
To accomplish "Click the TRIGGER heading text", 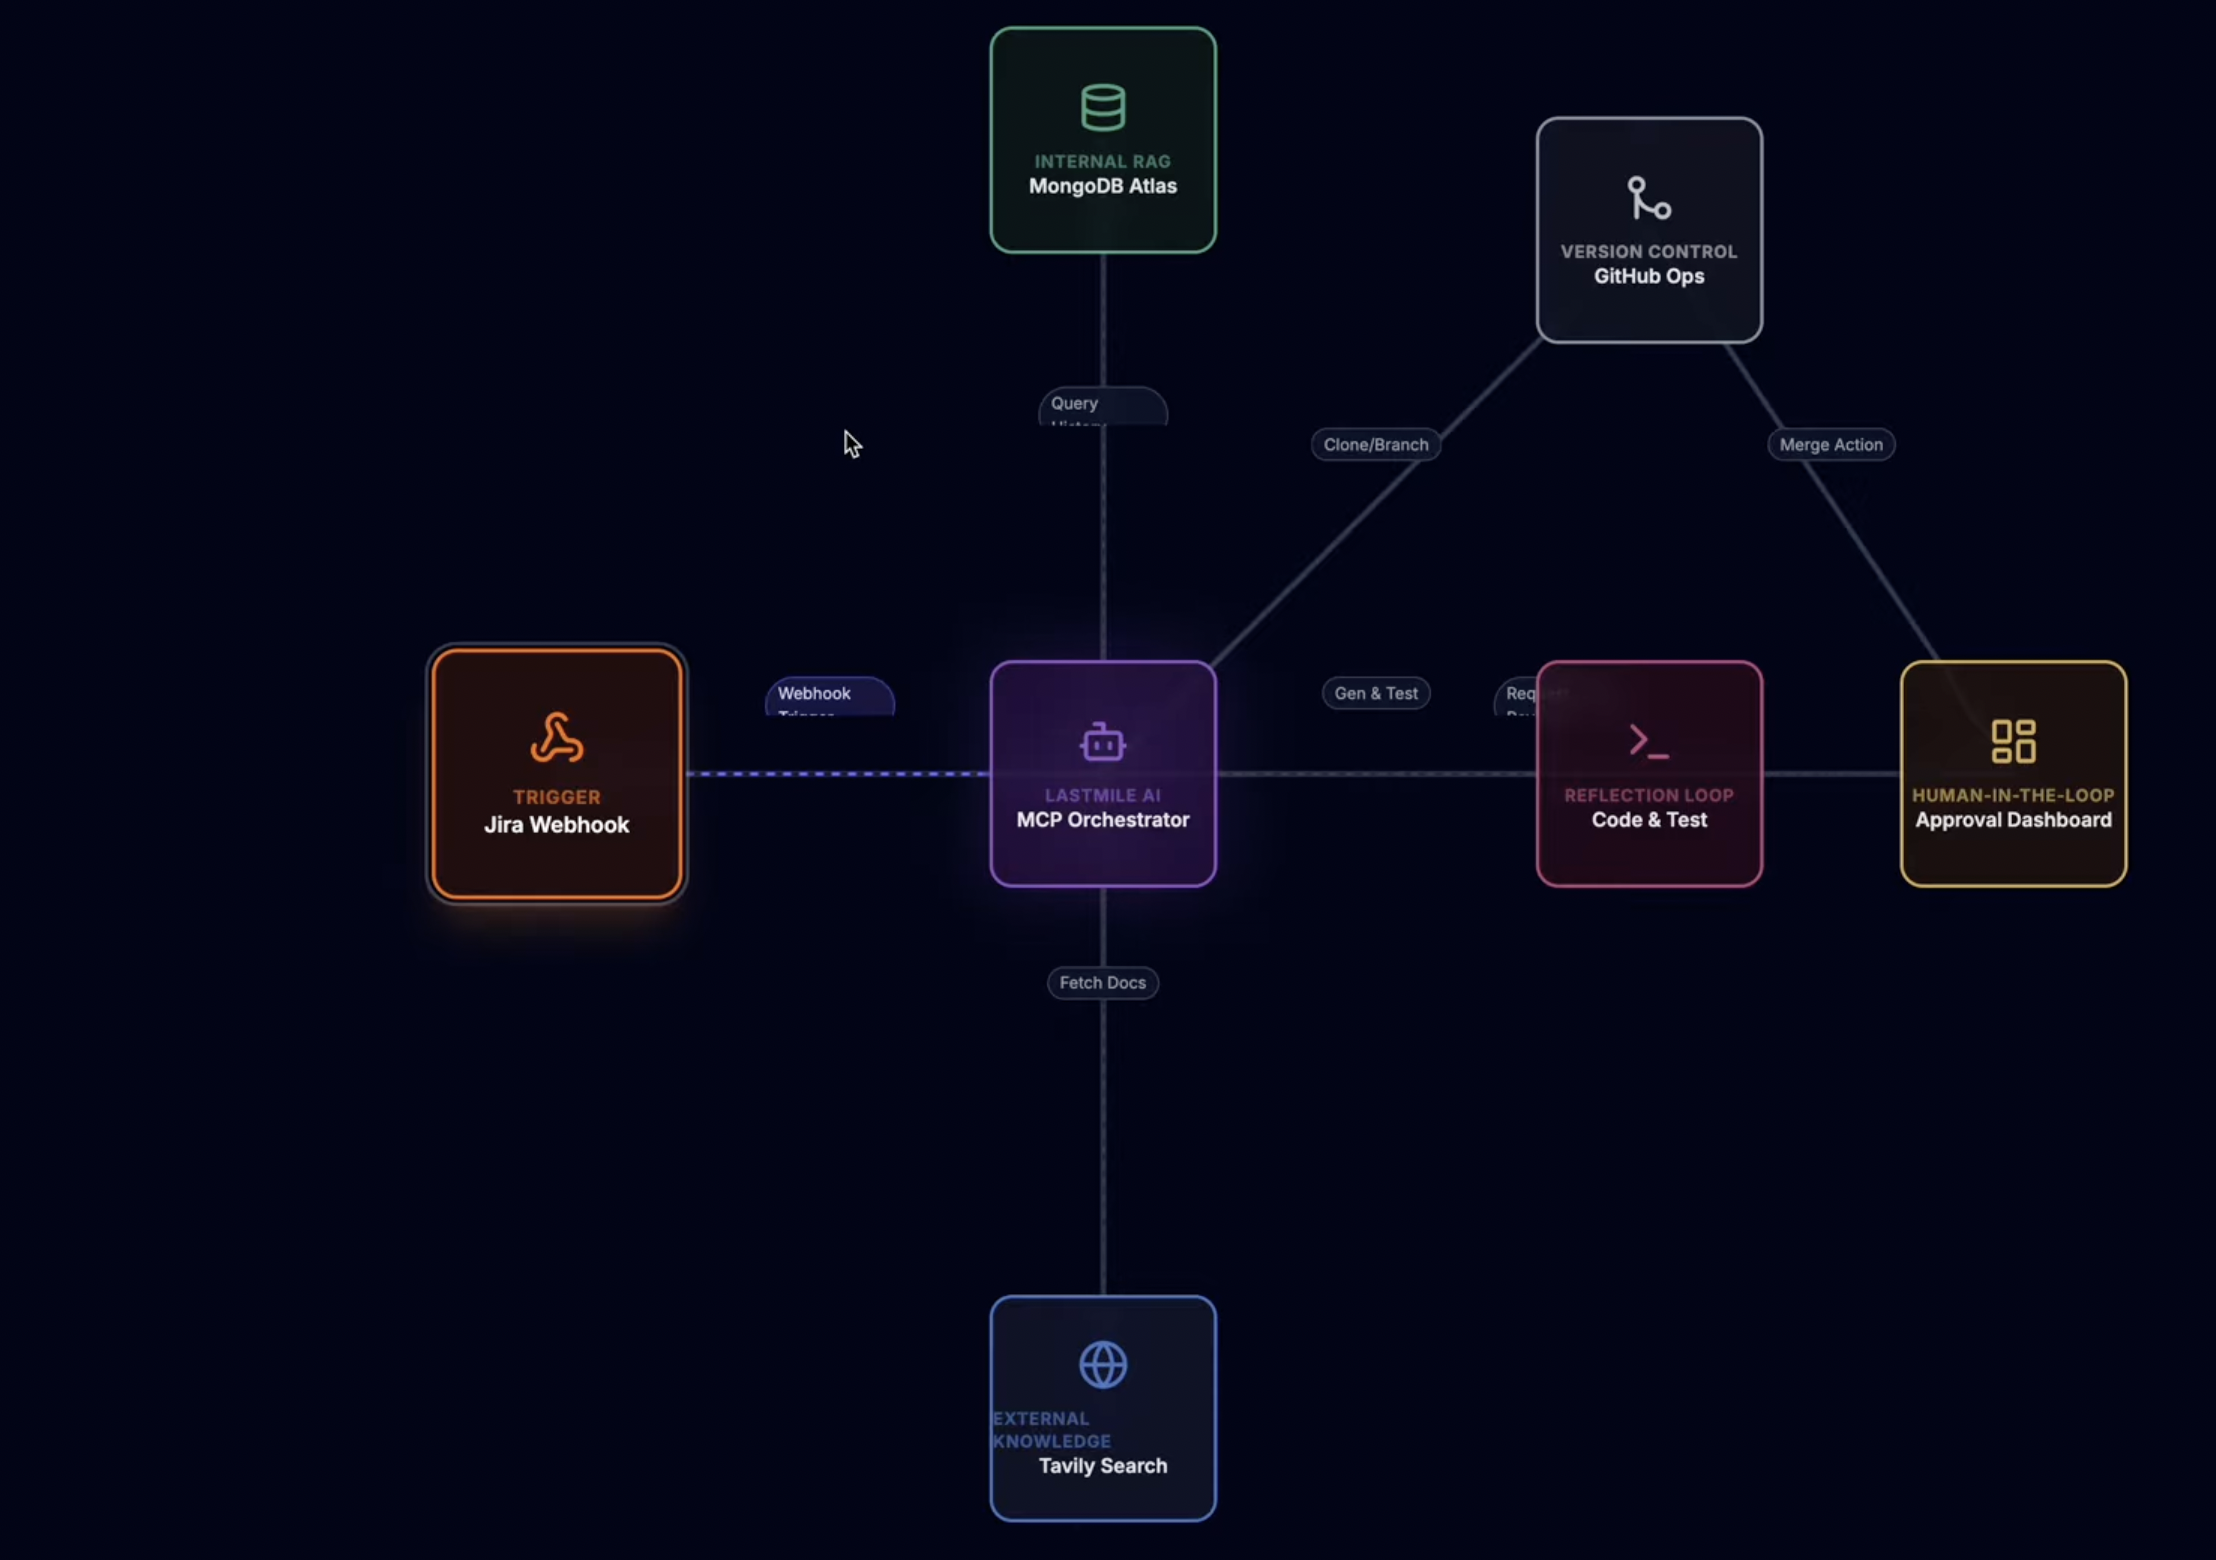I will [x=557, y=797].
